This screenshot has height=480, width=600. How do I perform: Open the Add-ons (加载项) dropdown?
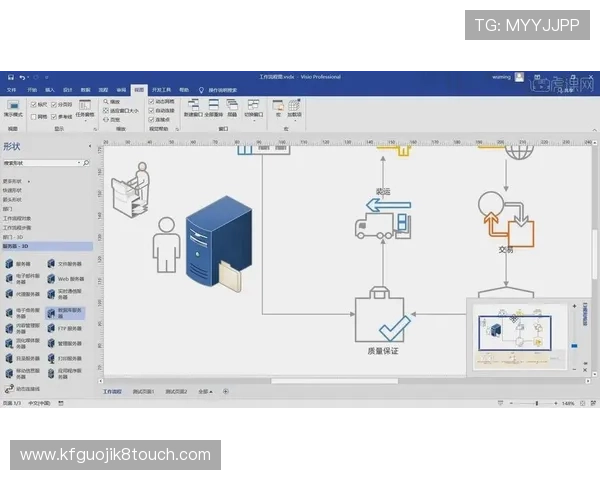point(294,109)
